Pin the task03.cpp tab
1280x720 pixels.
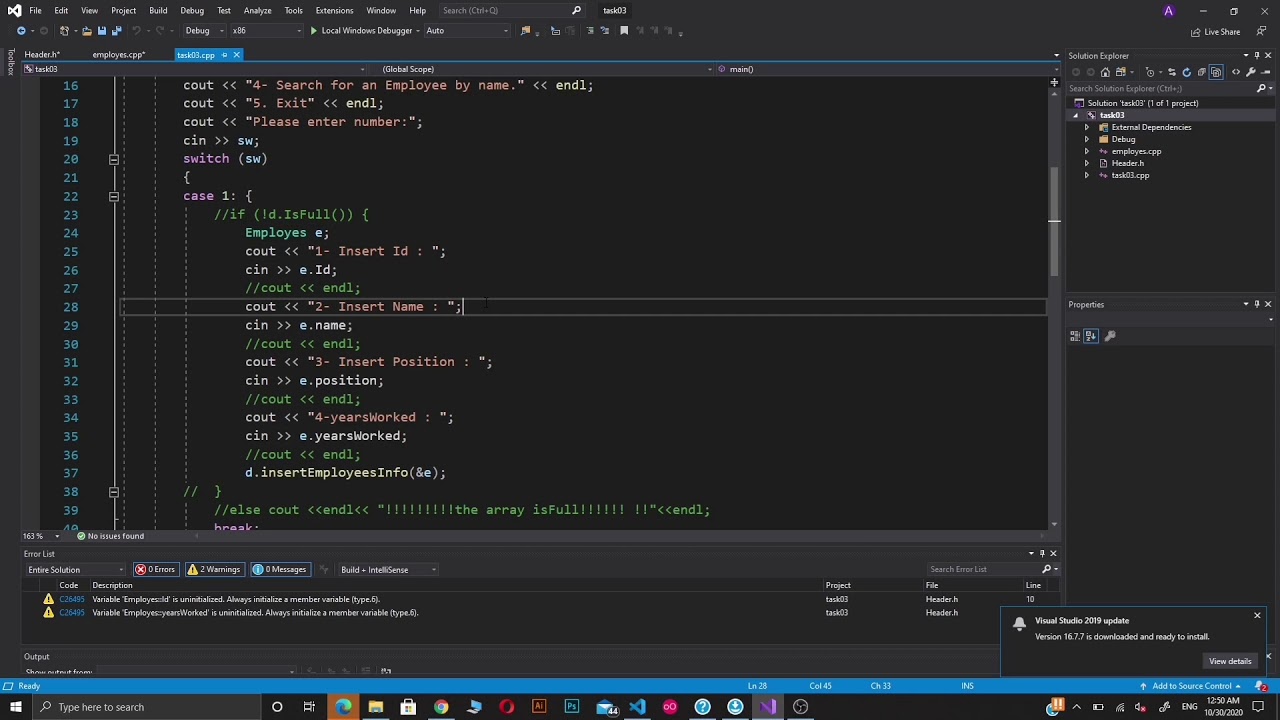coord(223,55)
